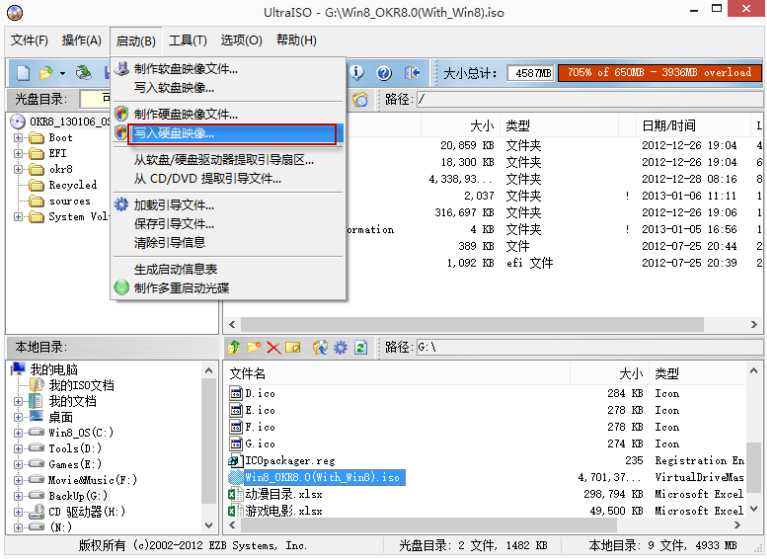This screenshot has width=767, height=559.
Task: Click the orange 705% of 650MB capacity bar
Action: point(659,72)
